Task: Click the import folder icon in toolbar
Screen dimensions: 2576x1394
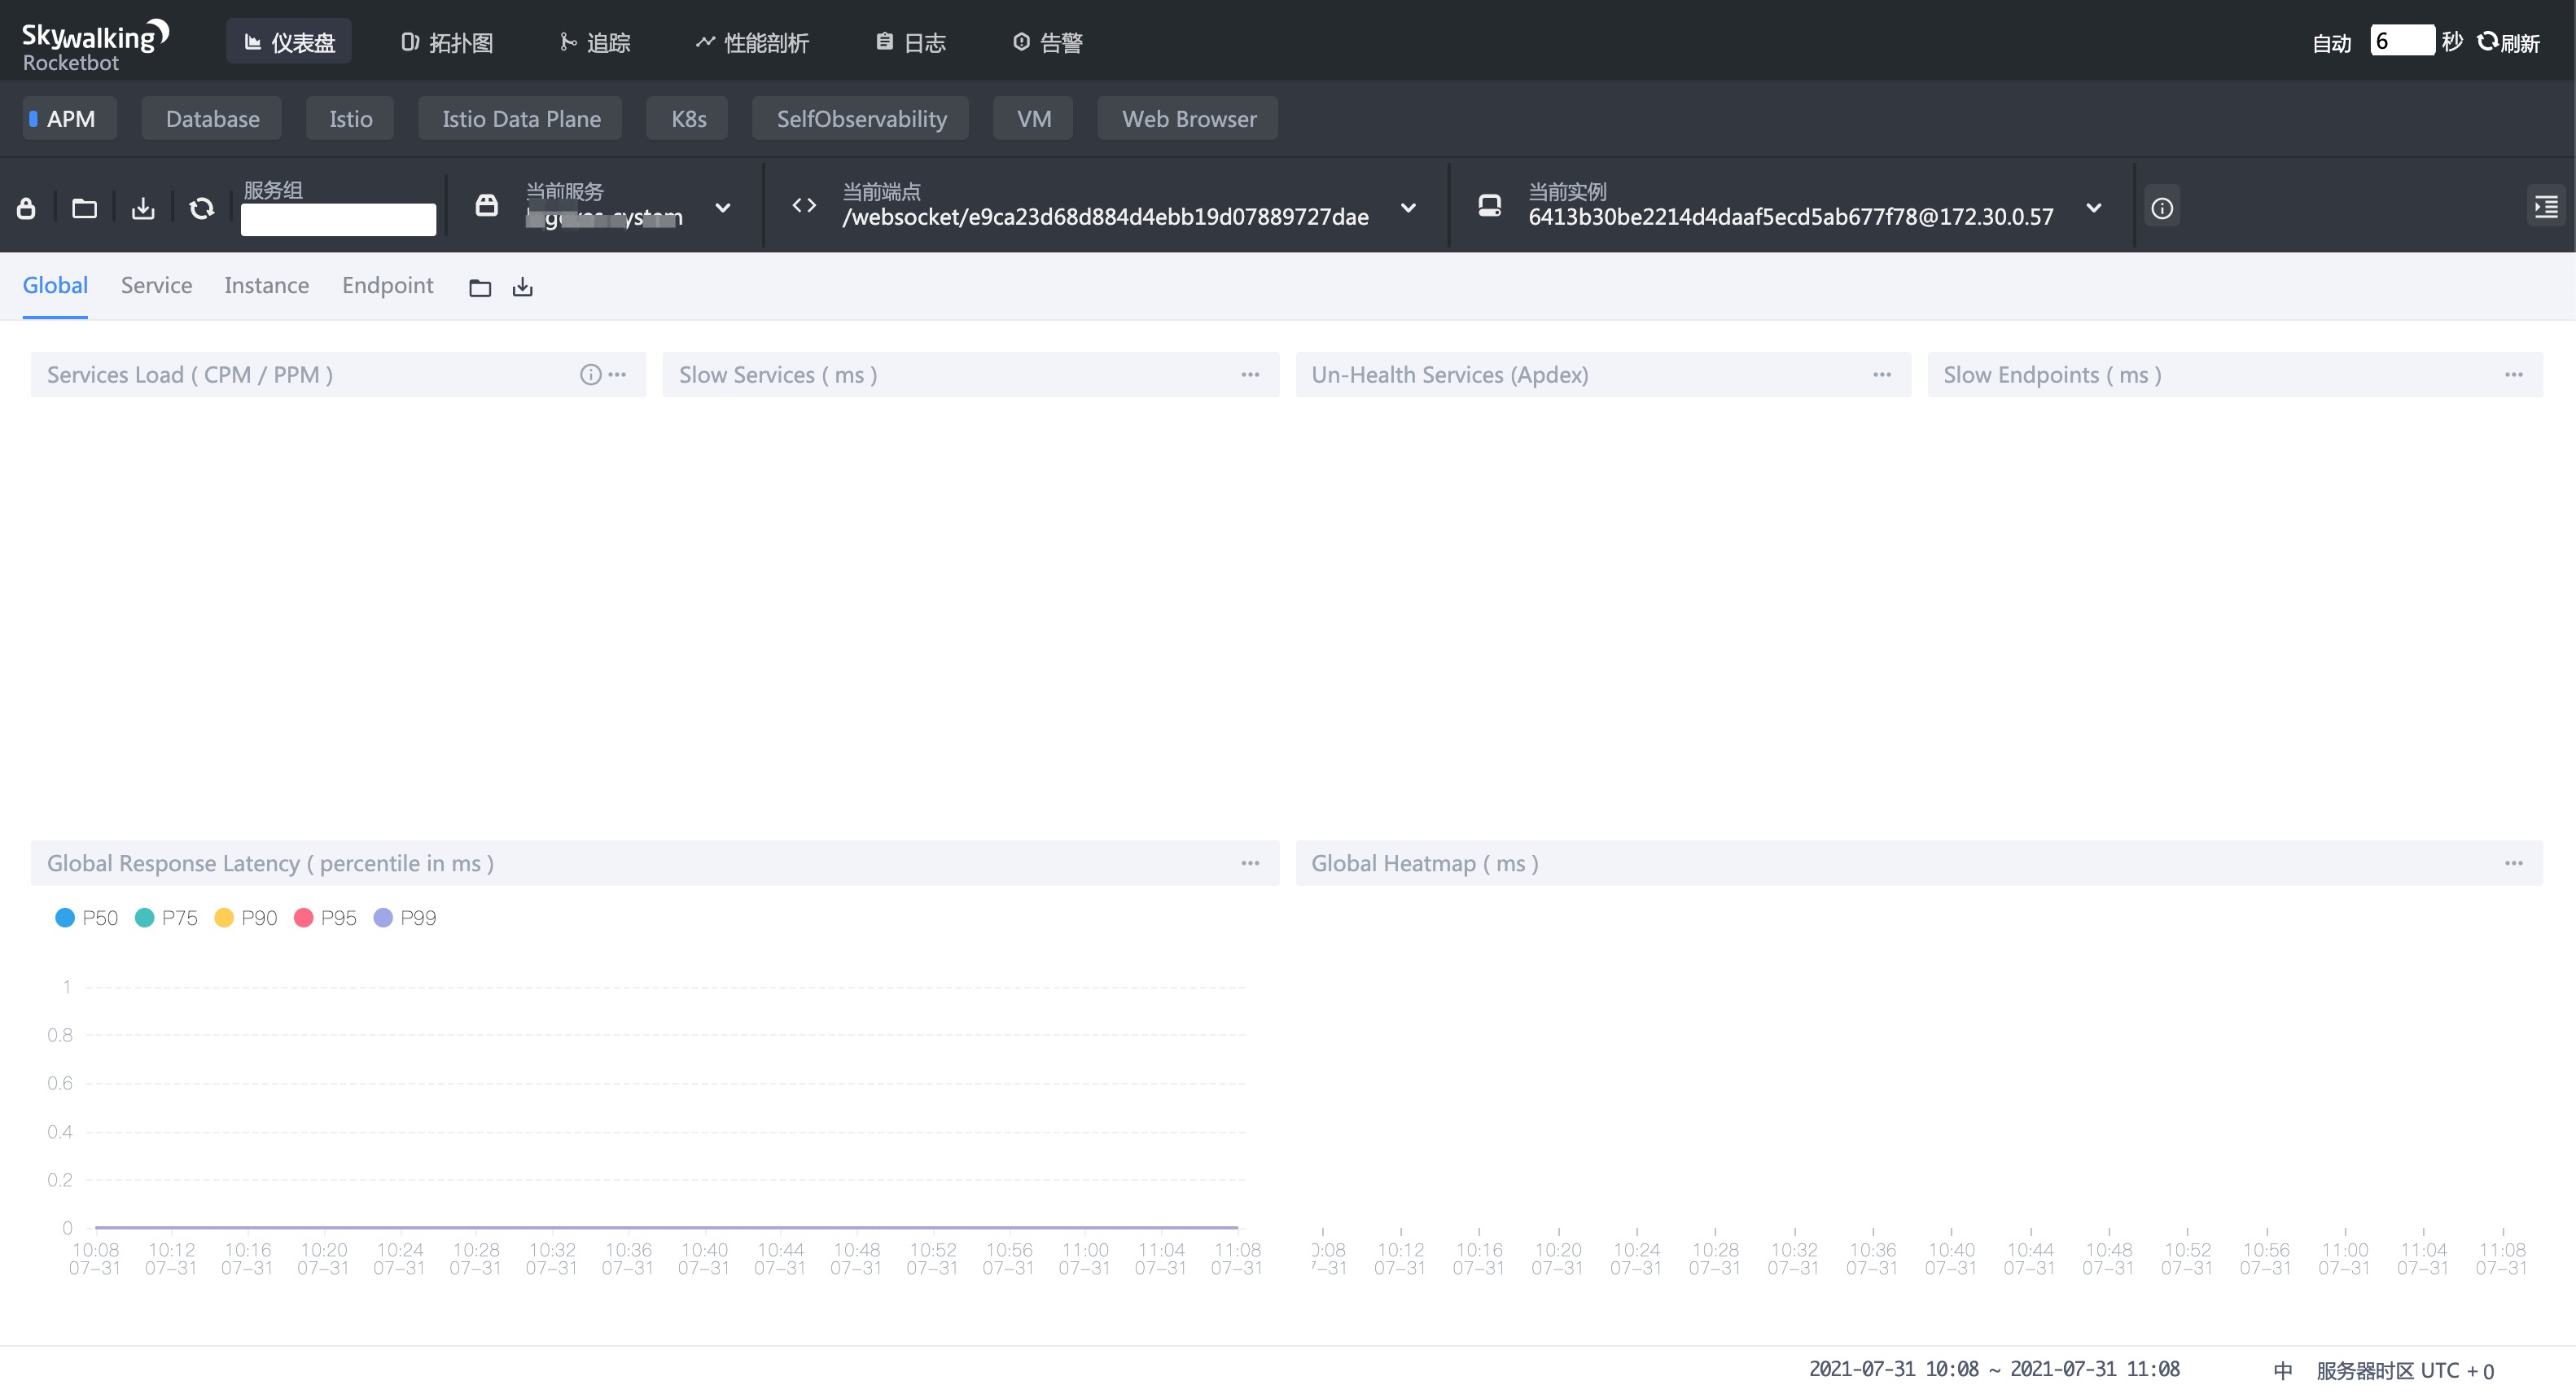Action: (85, 208)
